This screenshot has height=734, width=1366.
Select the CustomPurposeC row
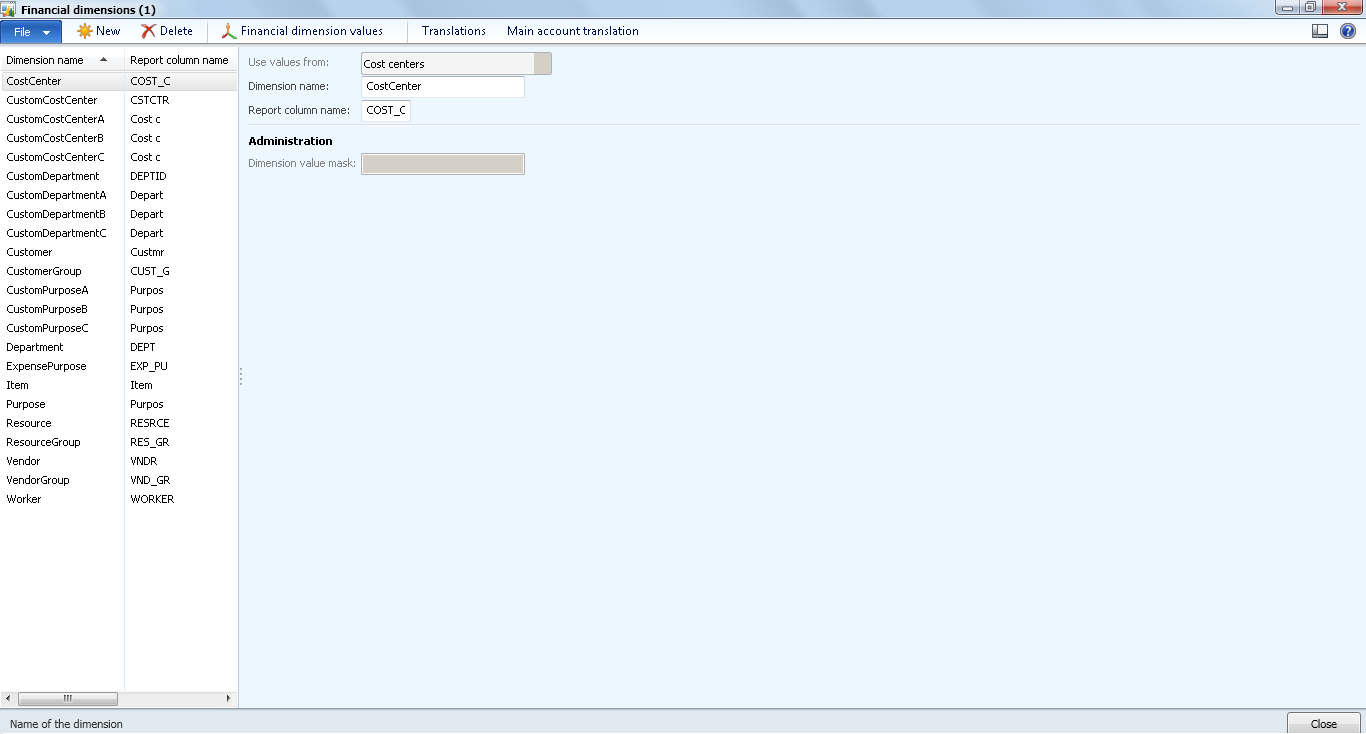(x=119, y=328)
